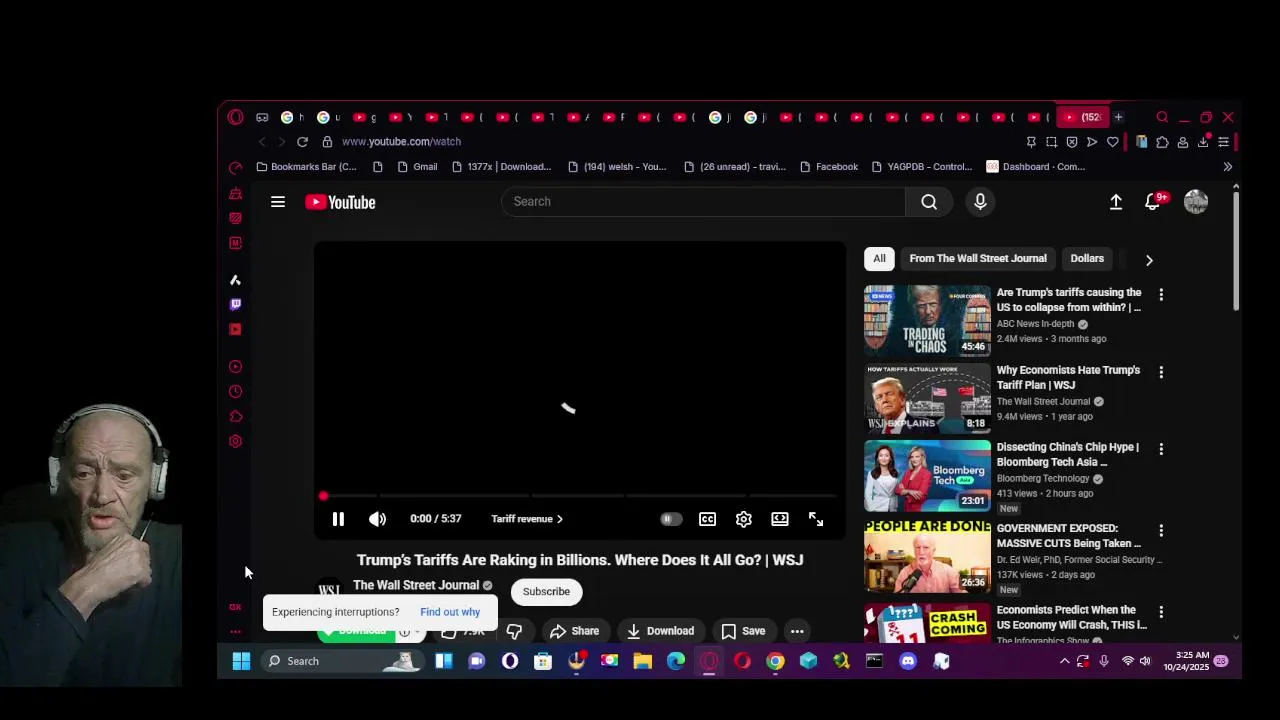Open YouTube create upload icon
Screen dimensions: 1280x720
click(x=1116, y=202)
